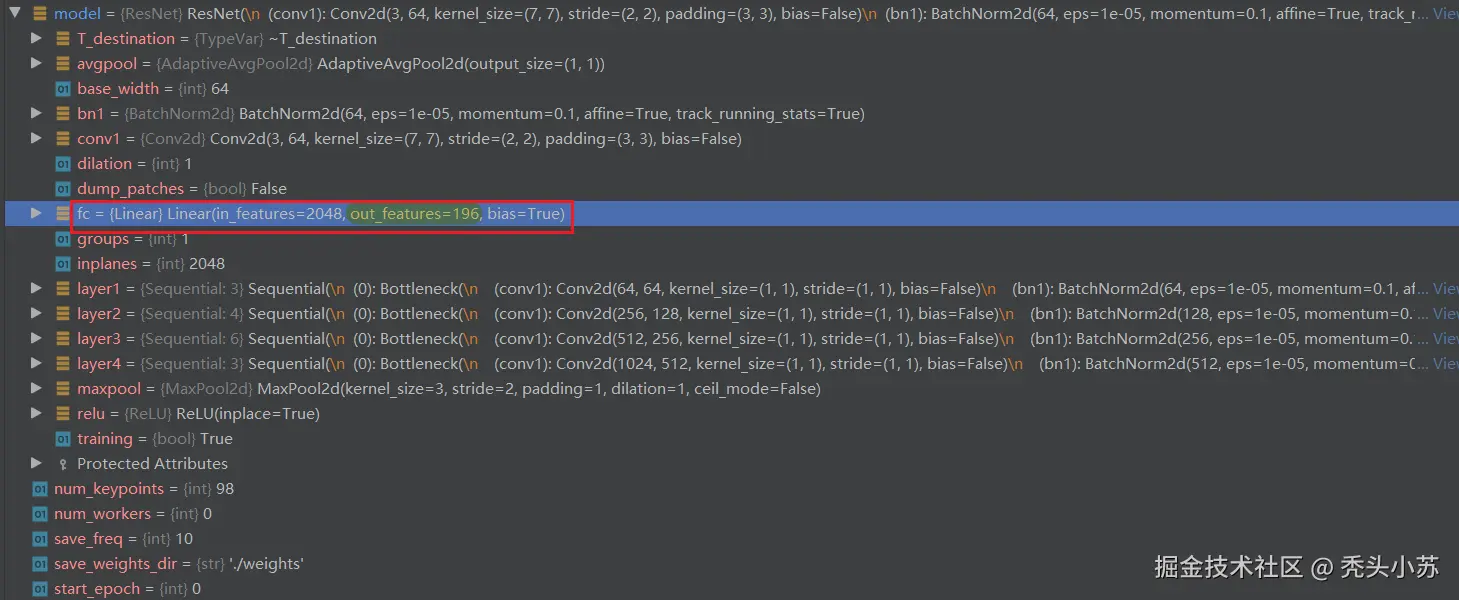Select the ReLU(inplace=True) value text
The width and height of the screenshot is (1459, 600).
coord(248,414)
